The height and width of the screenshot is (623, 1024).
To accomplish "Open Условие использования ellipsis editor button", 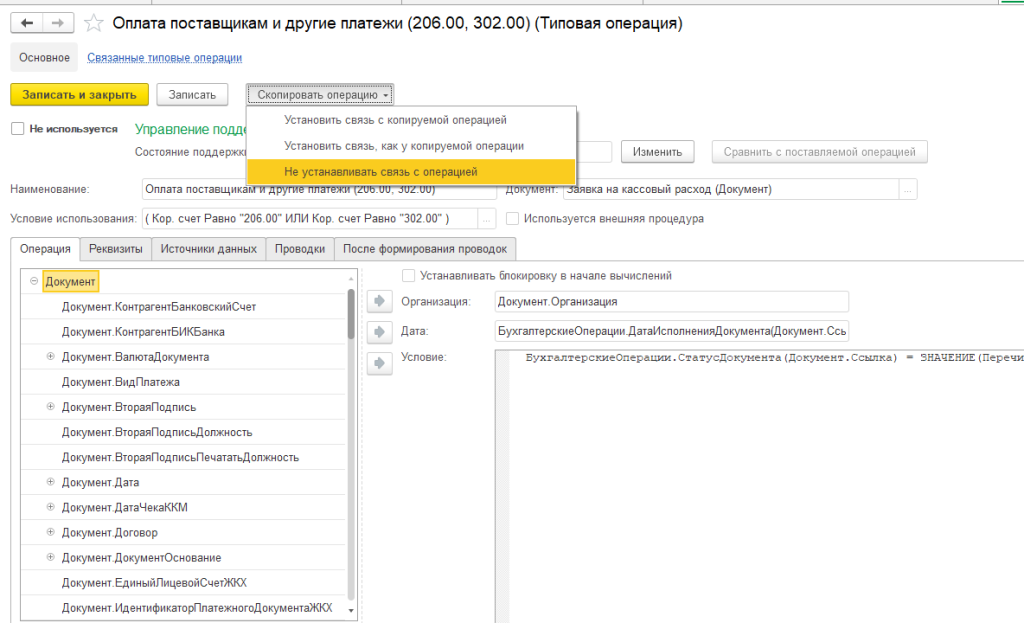I will coord(487,219).
